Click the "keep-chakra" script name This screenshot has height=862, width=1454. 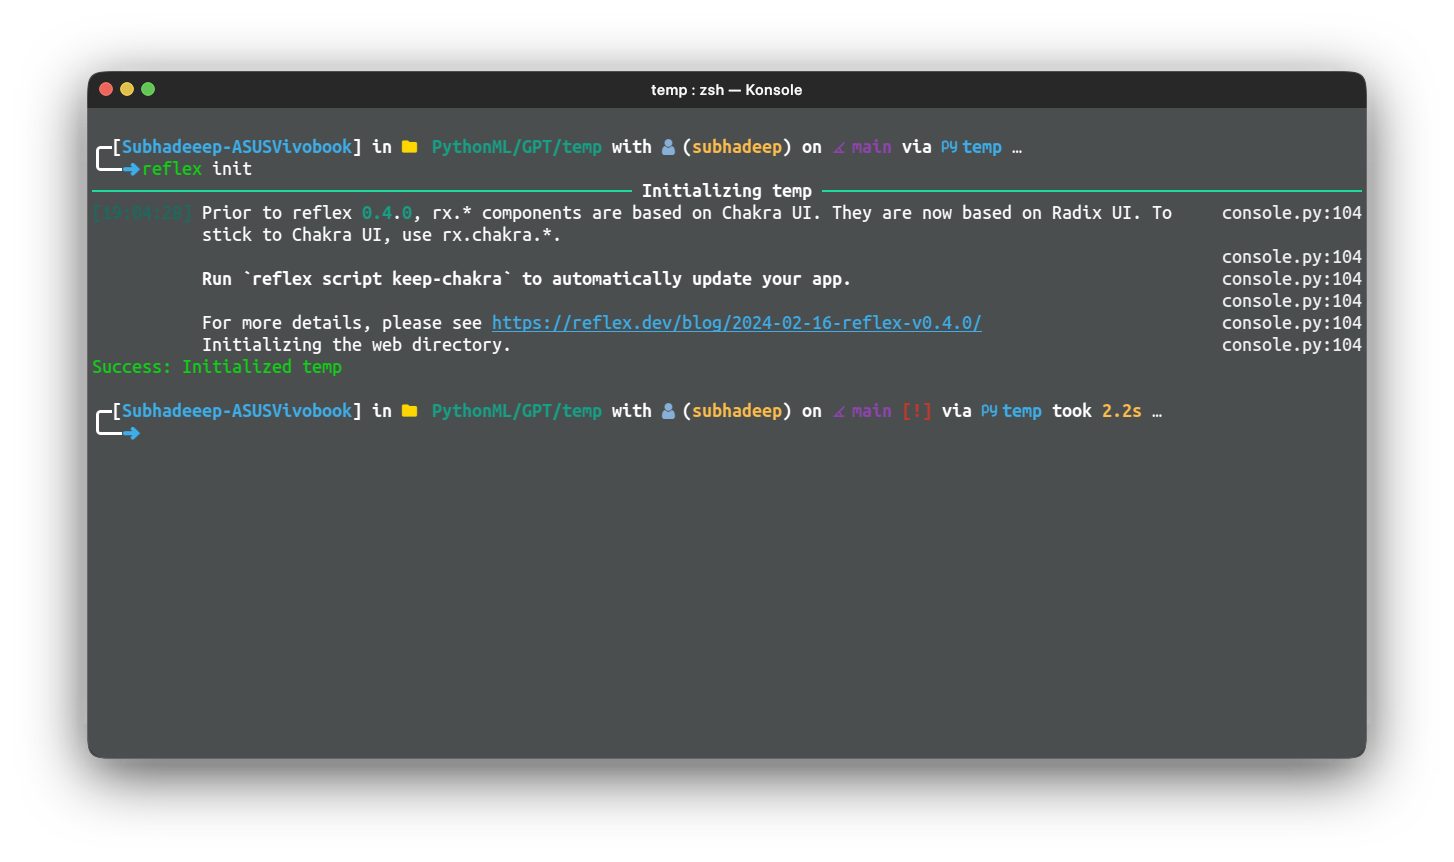click(447, 279)
